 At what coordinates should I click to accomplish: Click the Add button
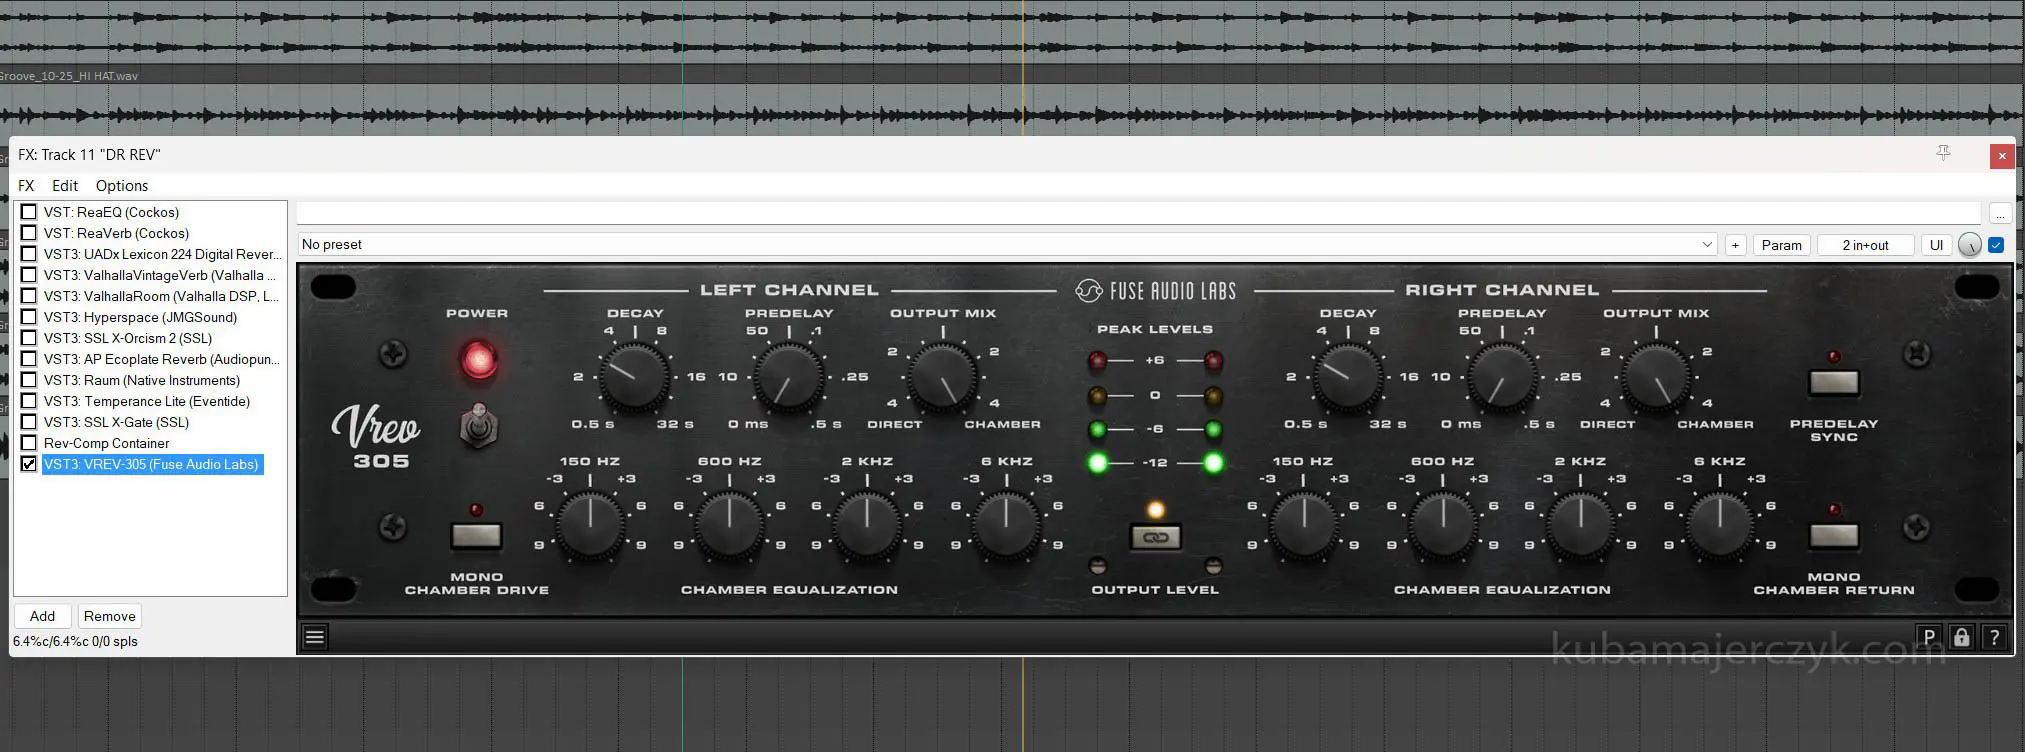point(42,616)
